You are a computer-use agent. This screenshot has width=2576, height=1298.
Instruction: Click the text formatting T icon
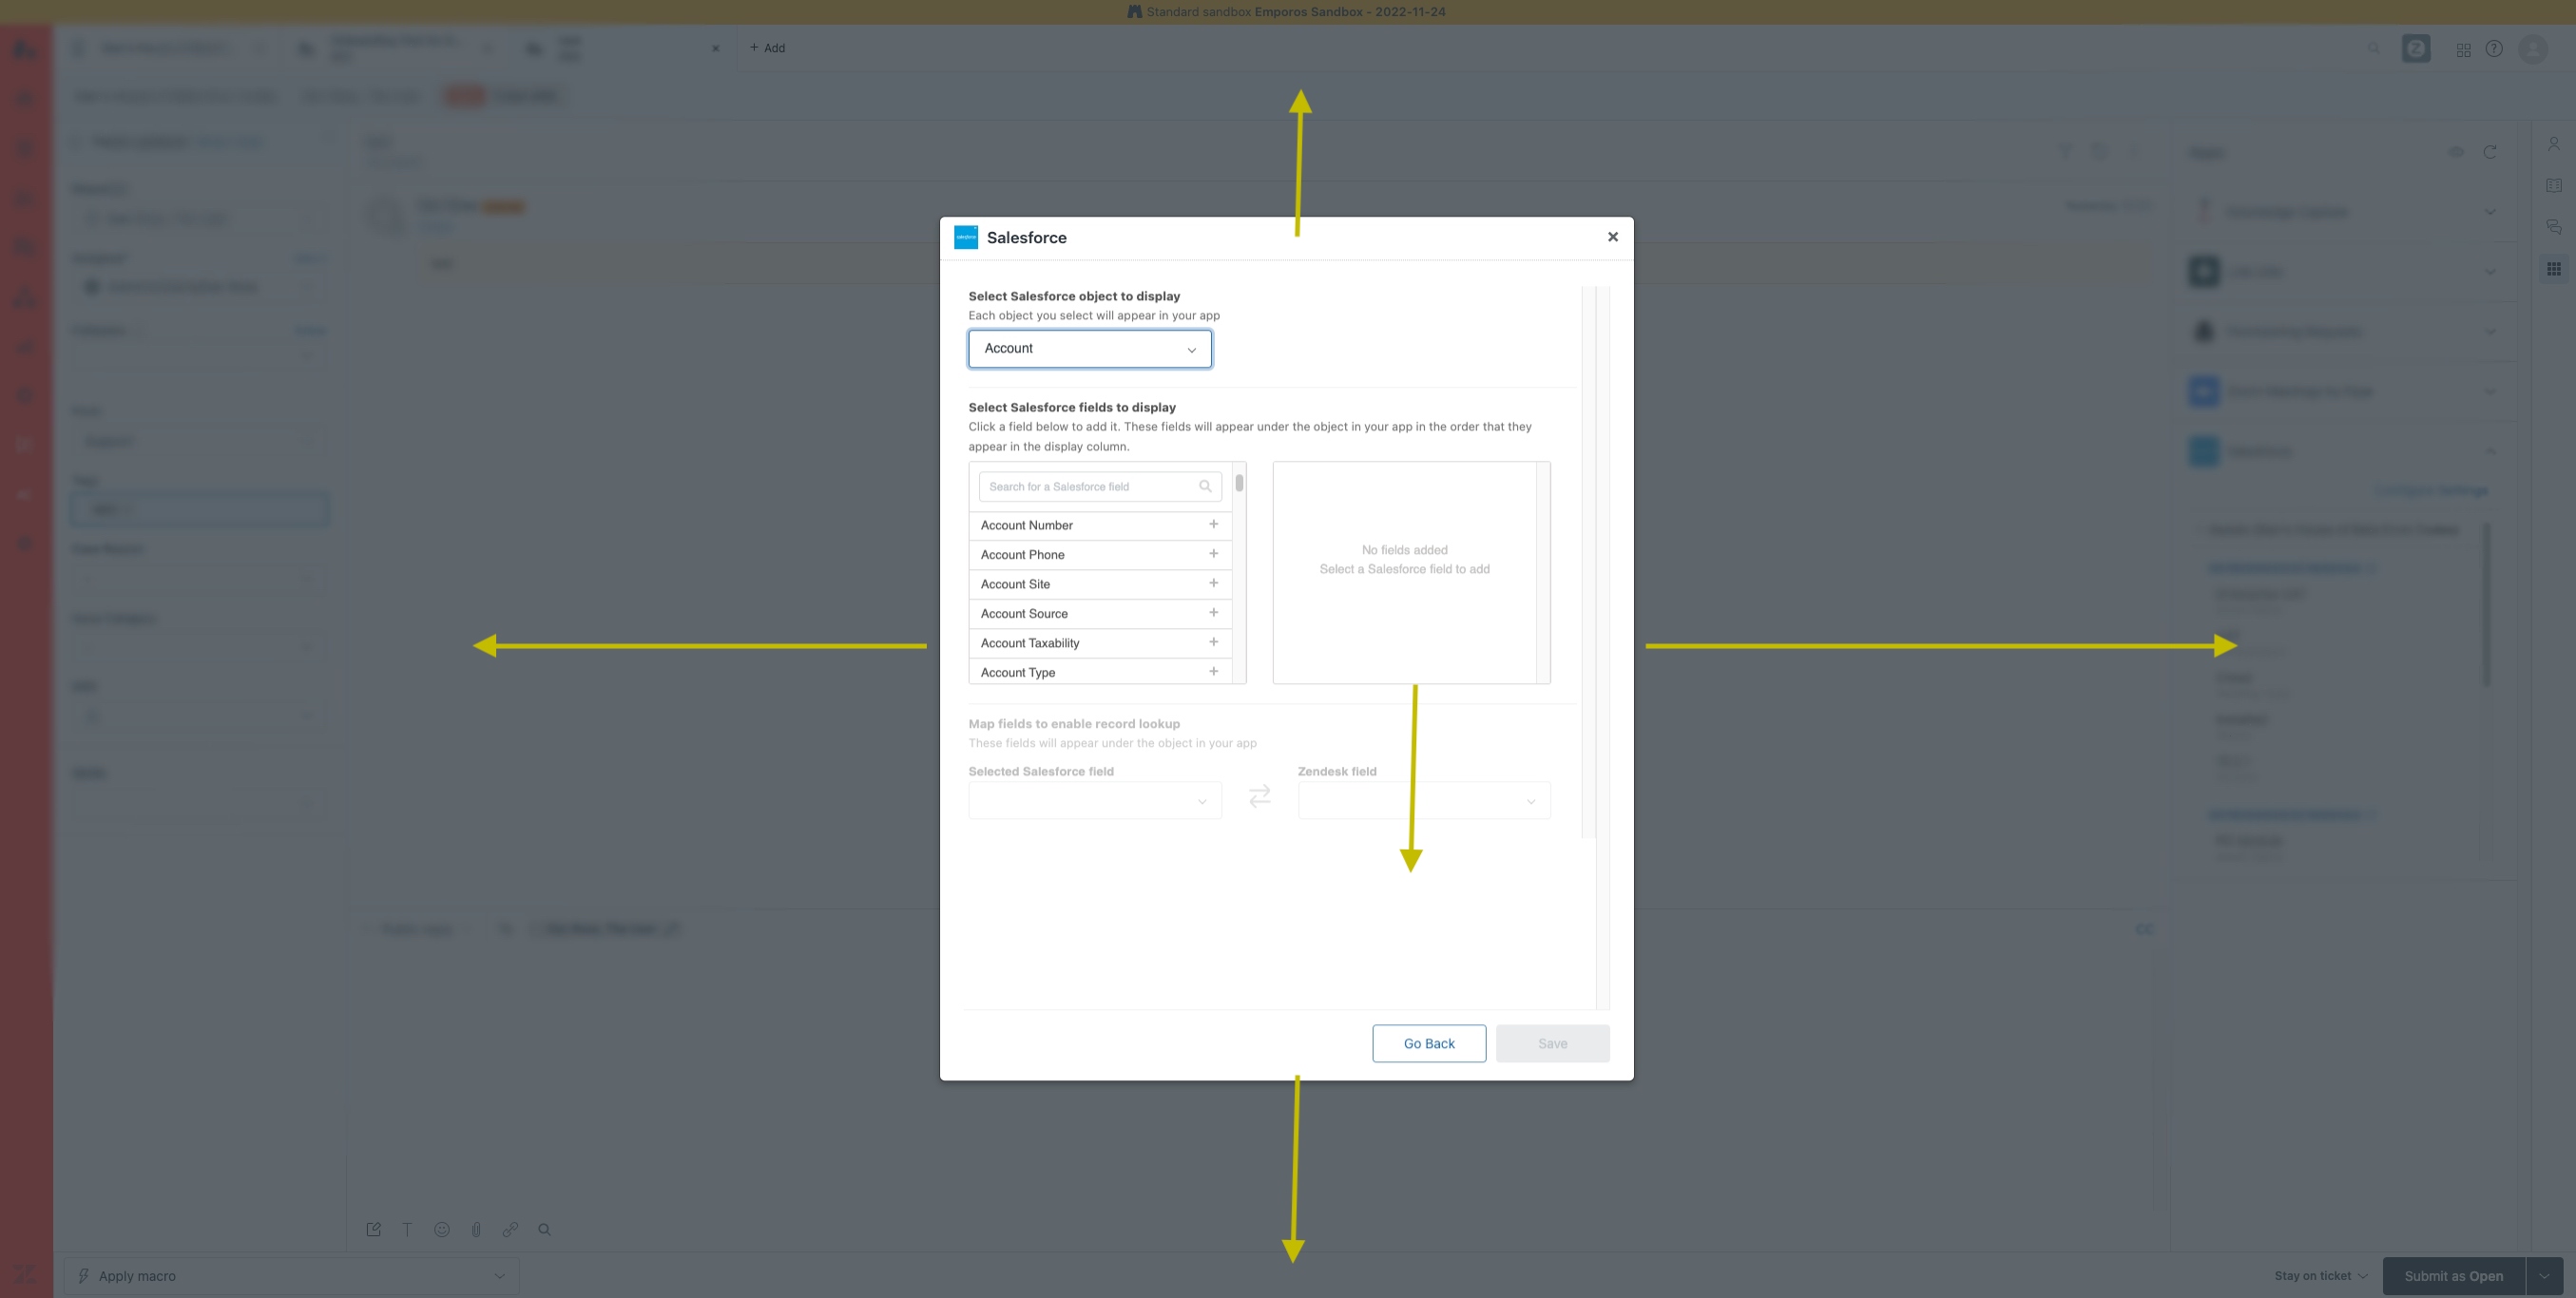pos(407,1229)
